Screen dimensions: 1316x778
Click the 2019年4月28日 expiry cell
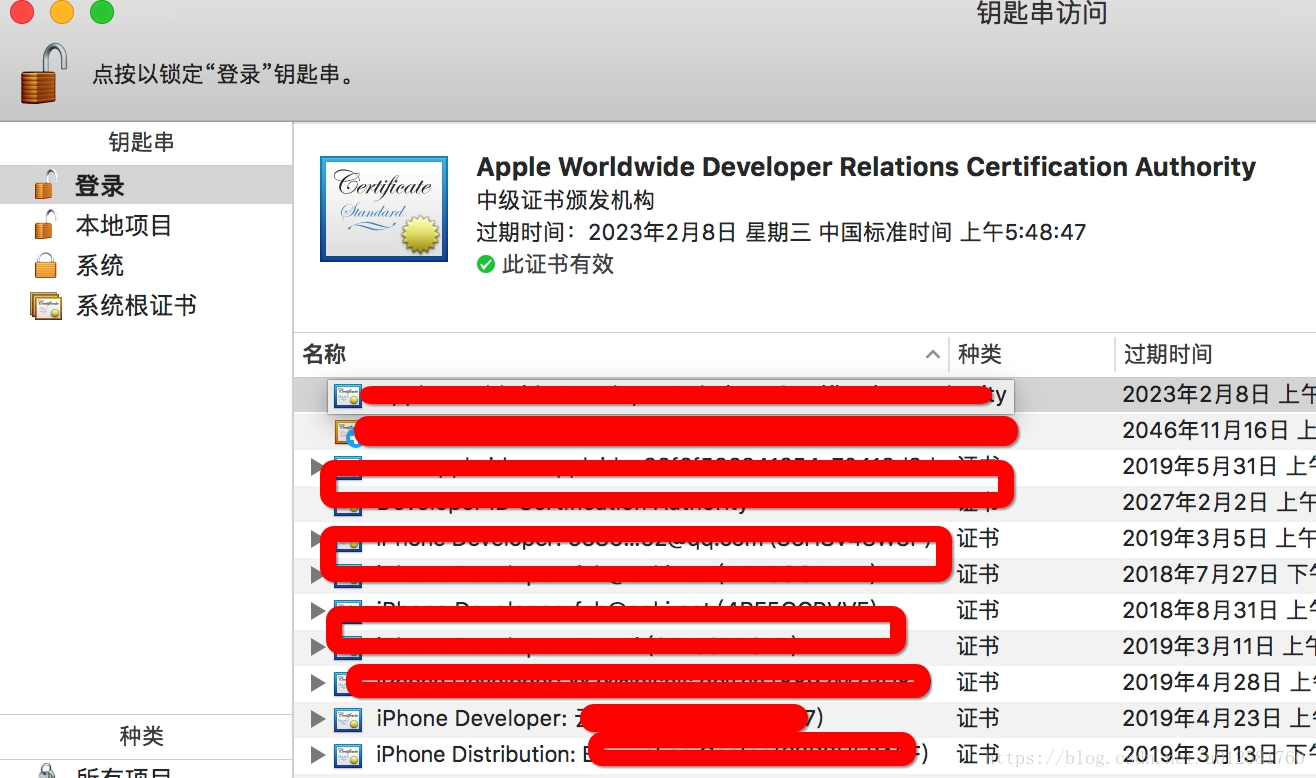(1218, 683)
